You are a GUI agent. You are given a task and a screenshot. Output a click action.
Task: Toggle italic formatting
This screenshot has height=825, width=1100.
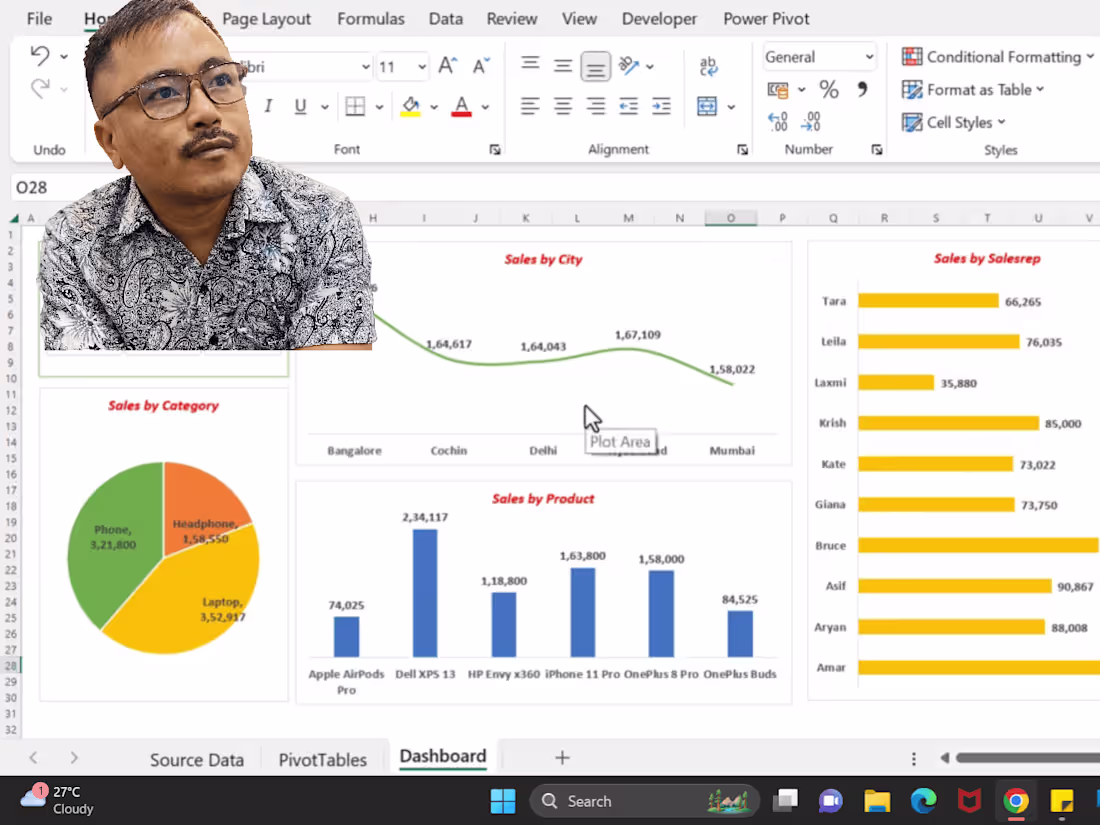click(x=269, y=105)
